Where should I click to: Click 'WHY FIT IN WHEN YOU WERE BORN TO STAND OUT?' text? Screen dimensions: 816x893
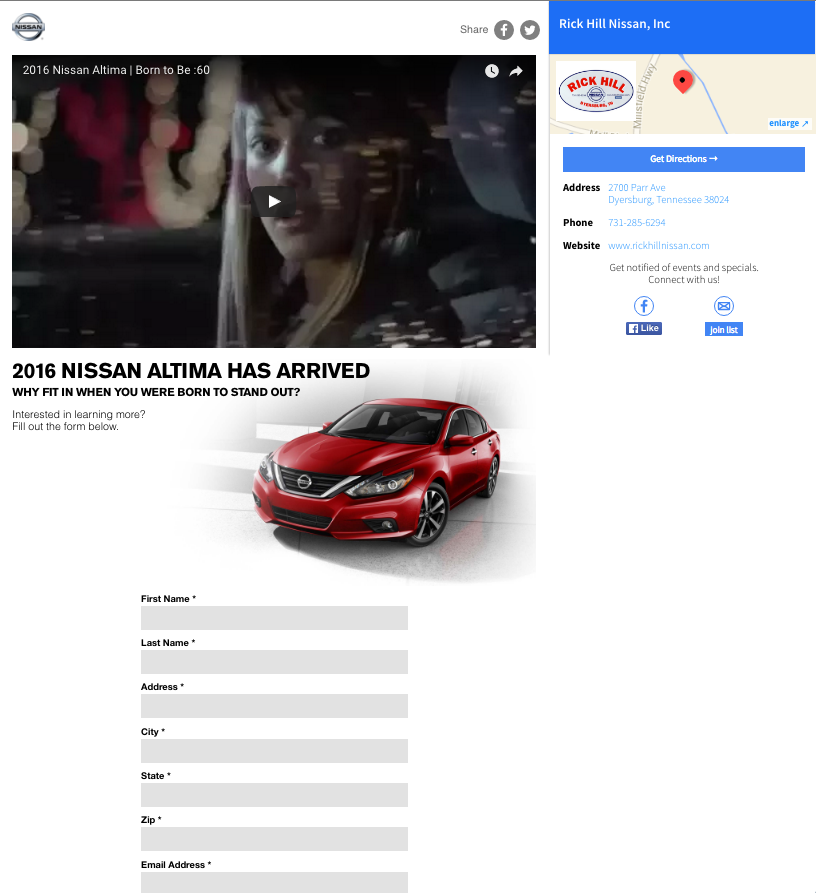[x=156, y=392]
